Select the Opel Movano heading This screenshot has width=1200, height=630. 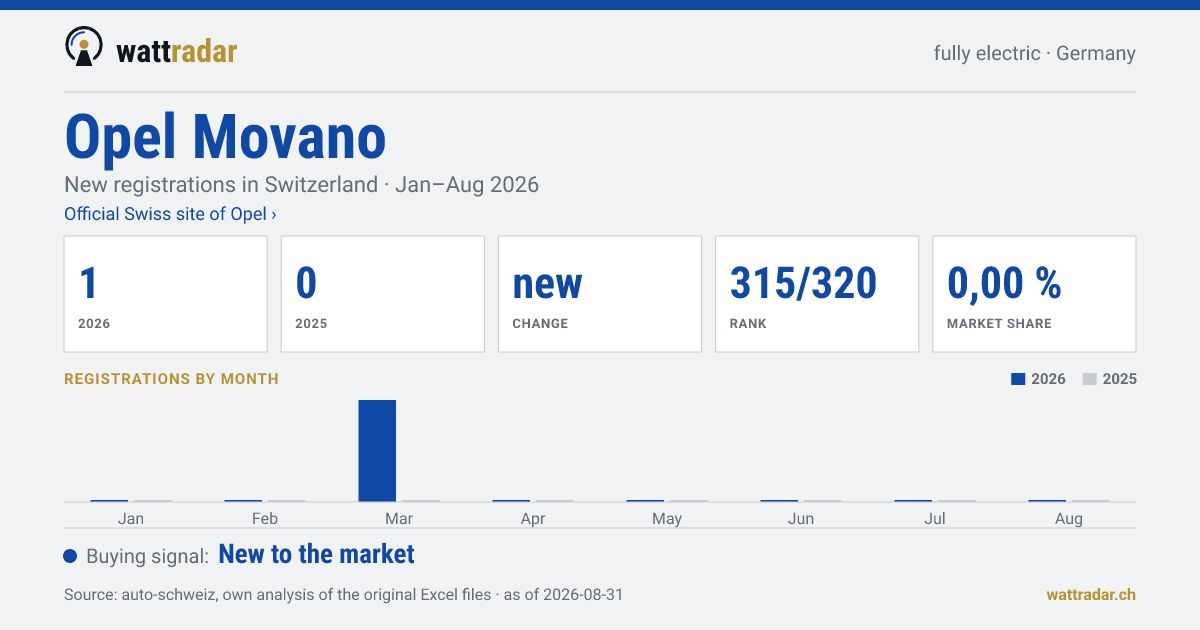pos(225,137)
